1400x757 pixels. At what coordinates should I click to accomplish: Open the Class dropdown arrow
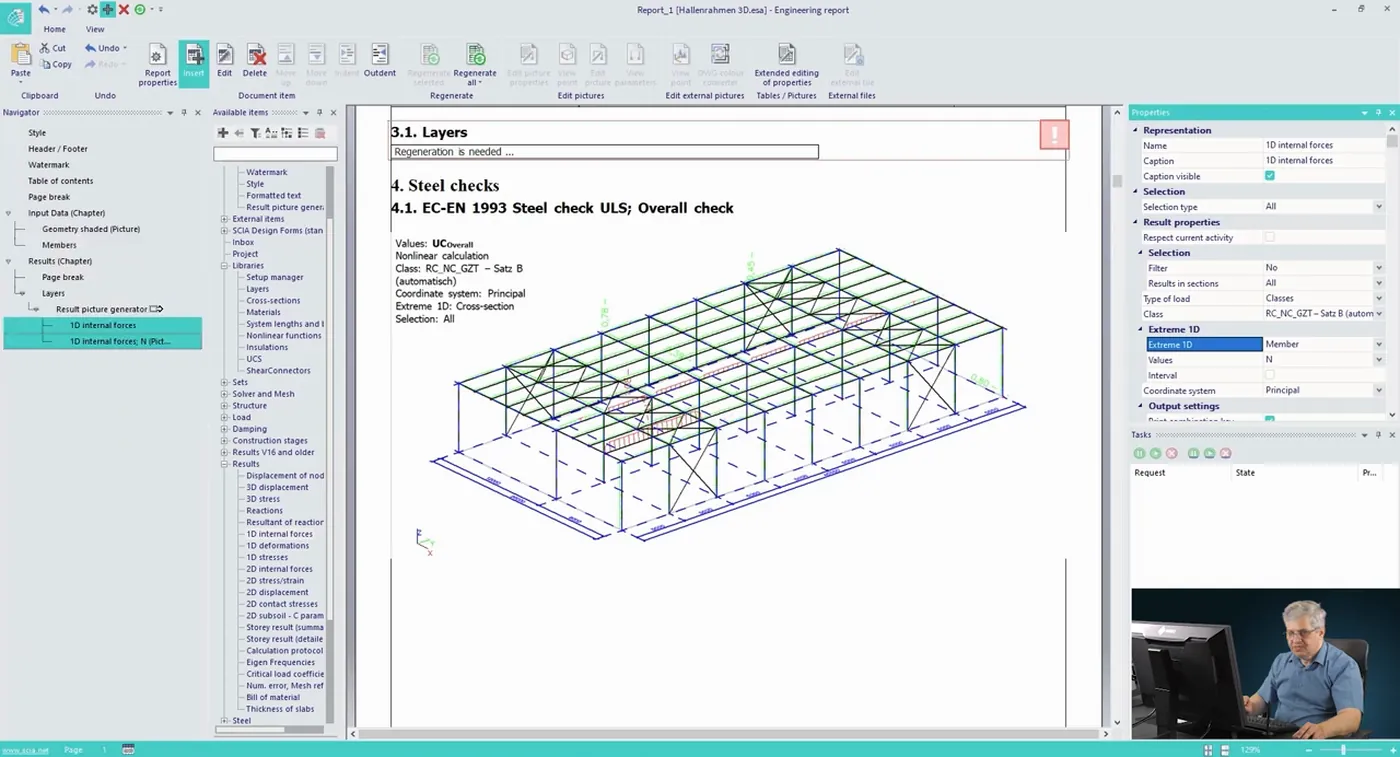click(x=1379, y=314)
